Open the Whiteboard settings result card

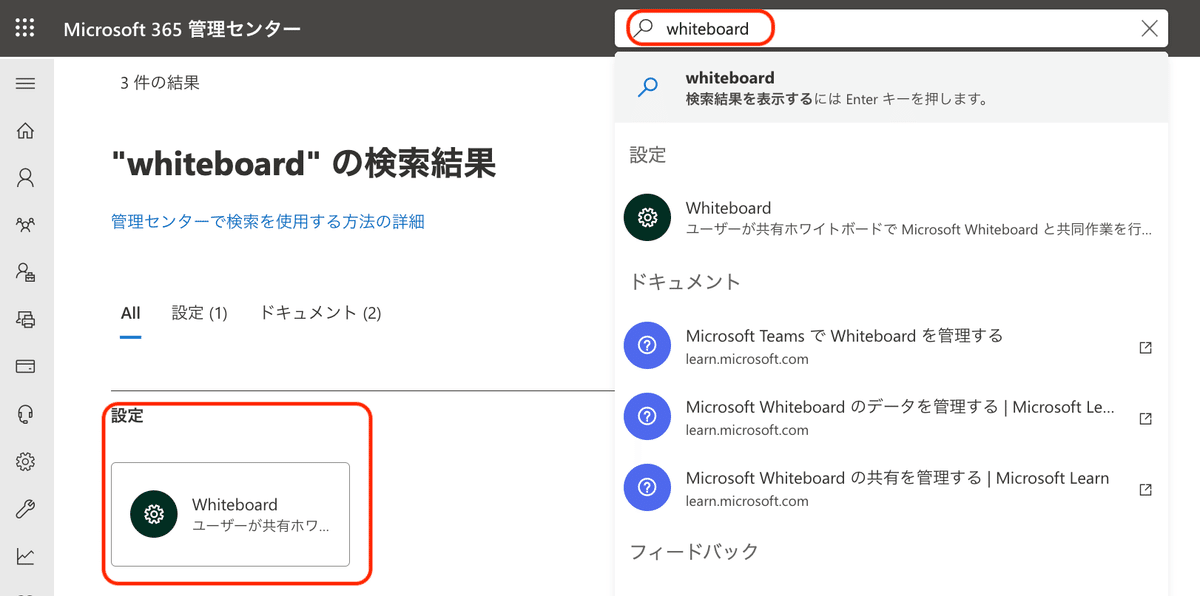231,515
